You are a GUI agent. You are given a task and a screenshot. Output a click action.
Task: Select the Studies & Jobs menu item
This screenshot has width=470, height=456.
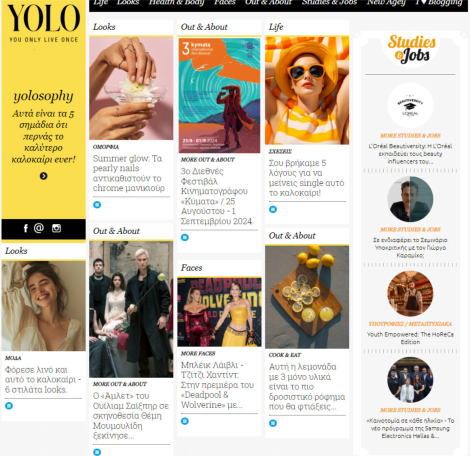329,3
